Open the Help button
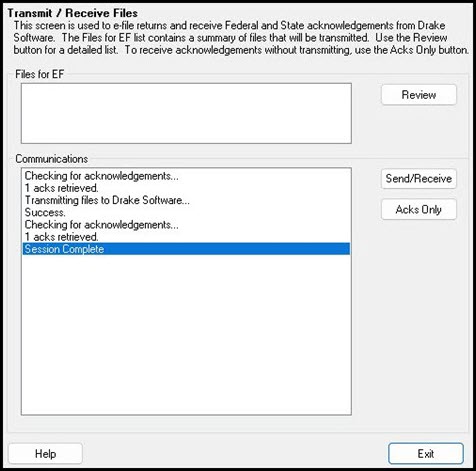The image size is (476, 471). [x=45, y=454]
